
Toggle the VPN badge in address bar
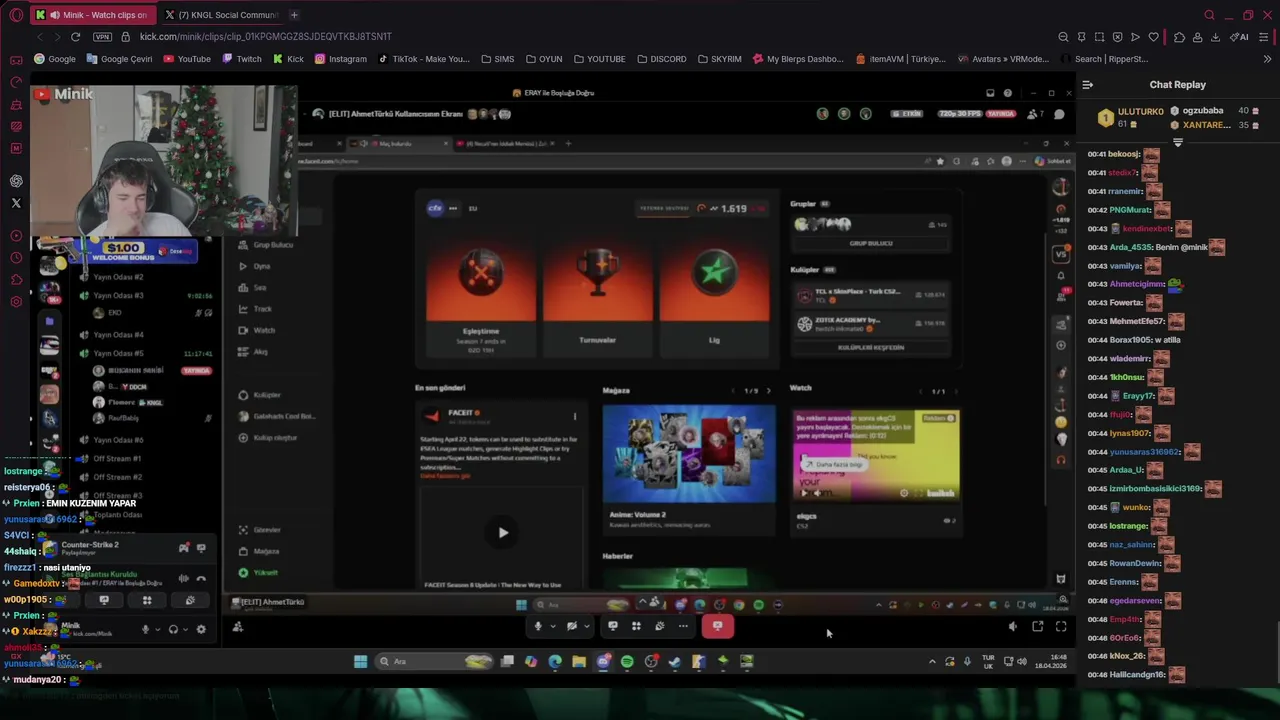[102, 37]
